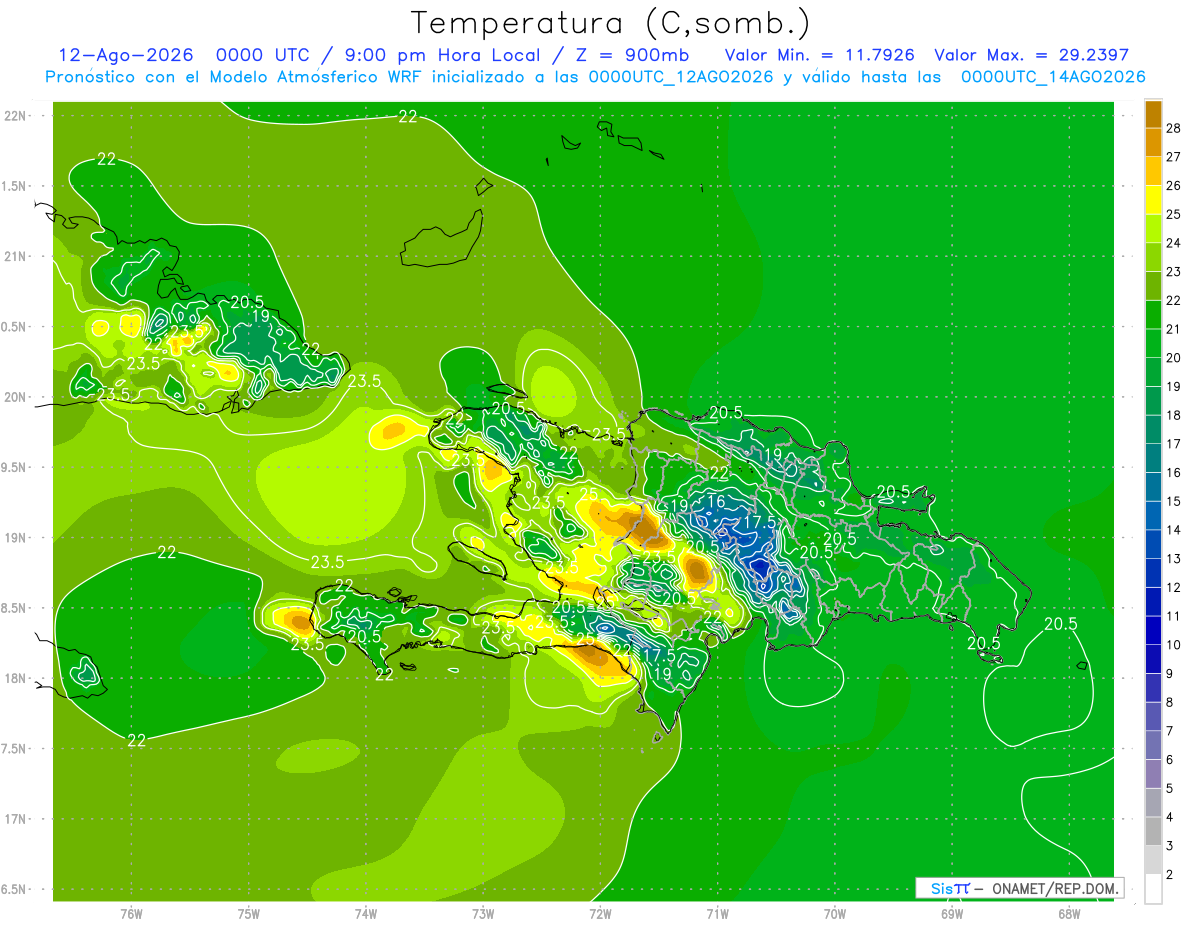Click the clipped "9.5N" latitude label
This screenshot has width=1200, height=927.
pyautogui.click(x=14, y=467)
